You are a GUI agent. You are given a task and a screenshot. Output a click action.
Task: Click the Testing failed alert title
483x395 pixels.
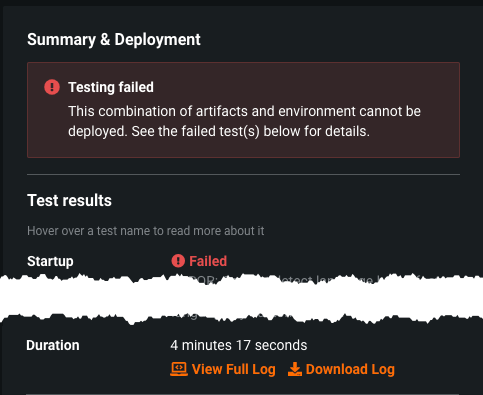coord(111,87)
